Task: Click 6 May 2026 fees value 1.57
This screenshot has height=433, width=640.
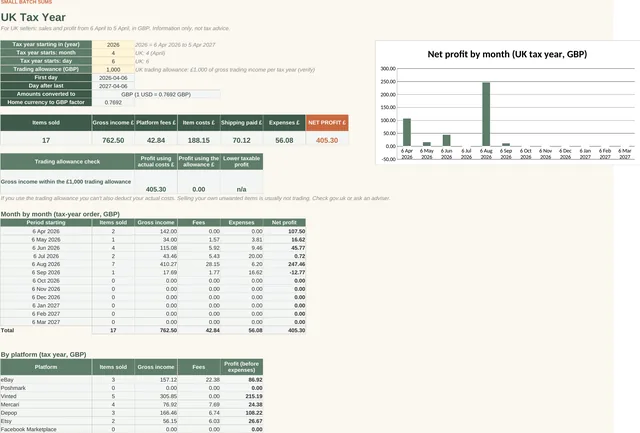Action: tap(199, 240)
